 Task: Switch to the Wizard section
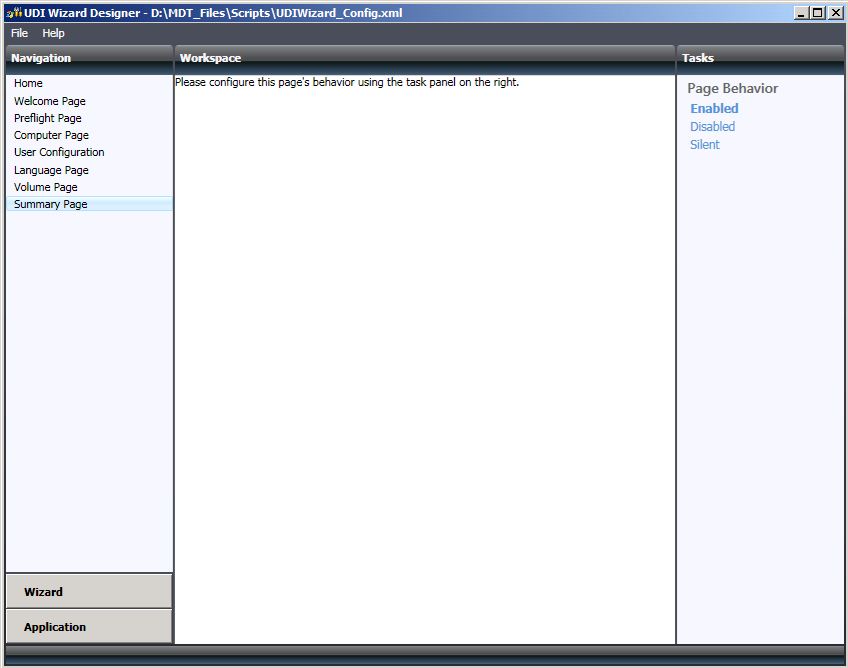(x=89, y=592)
